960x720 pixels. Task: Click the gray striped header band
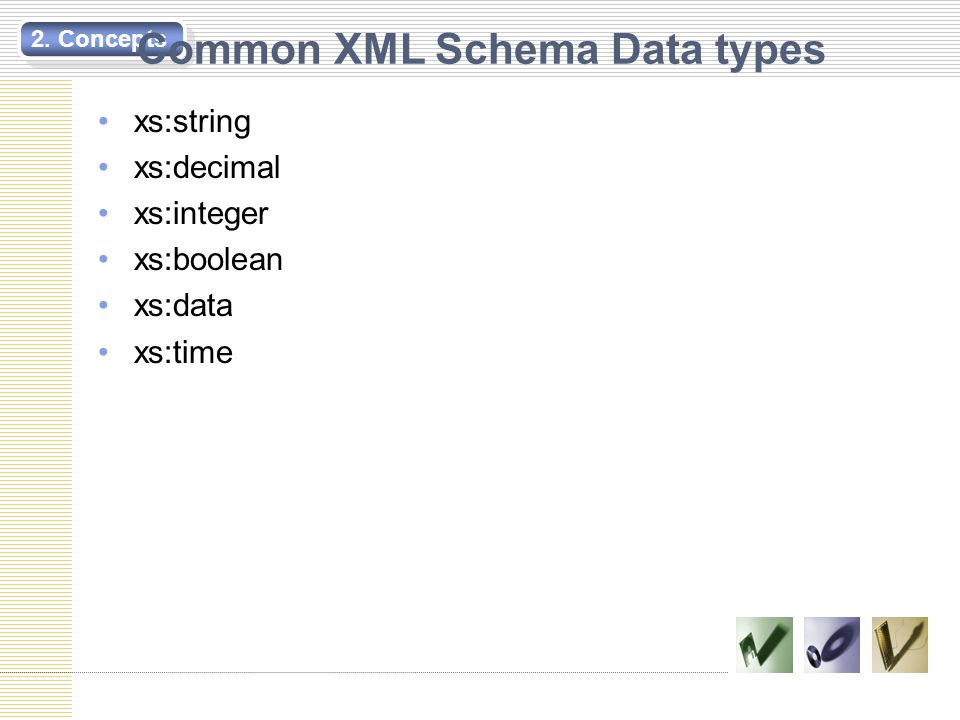[x=480, y=39]
